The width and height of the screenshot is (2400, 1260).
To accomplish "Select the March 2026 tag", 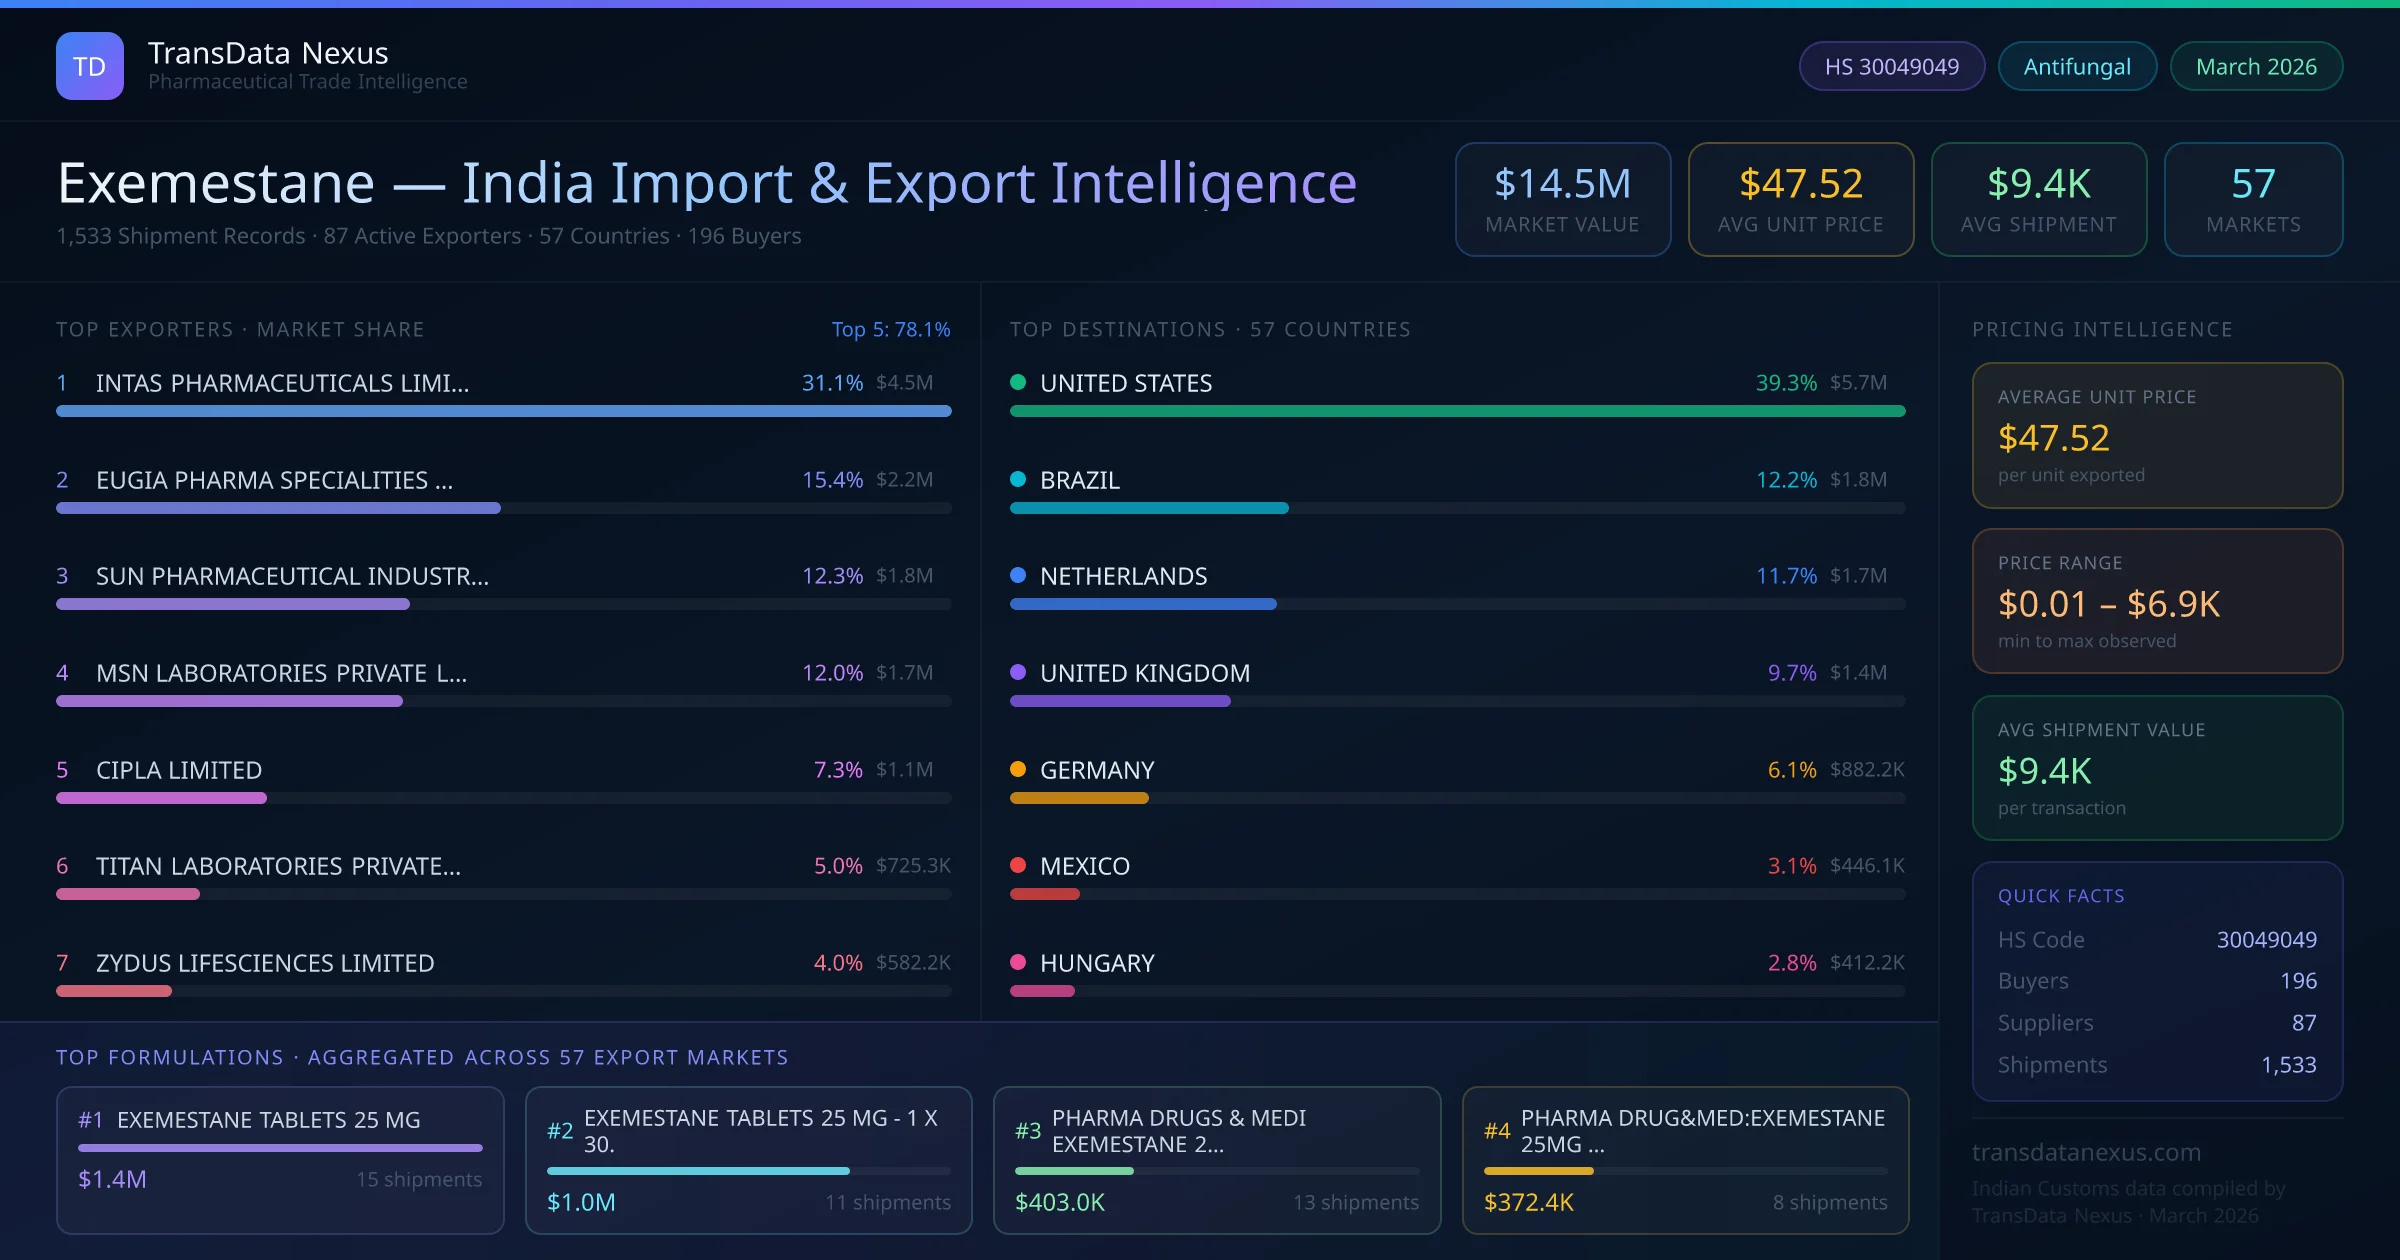I will [x=2255, y=66].
